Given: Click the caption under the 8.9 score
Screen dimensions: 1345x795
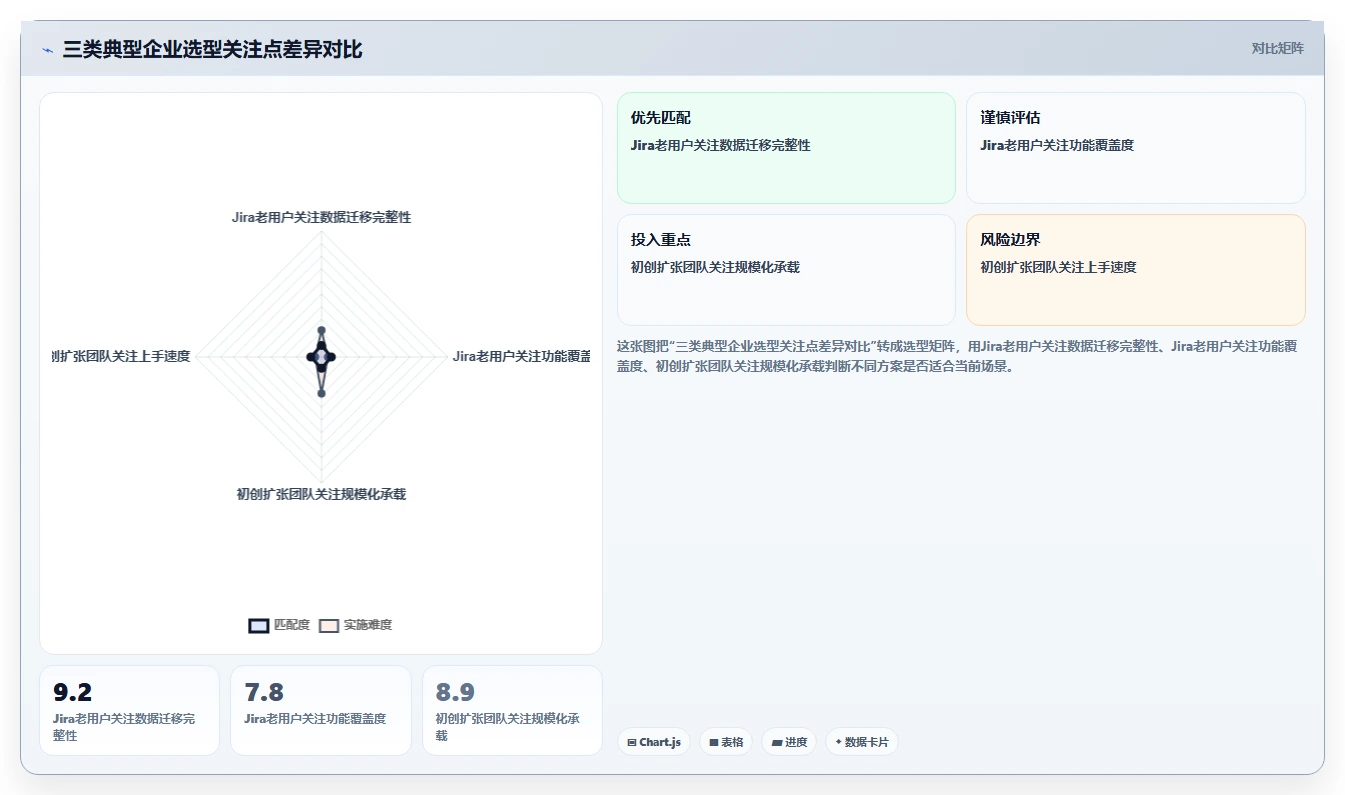Looking at the screenshot, I should click(507, 727).
